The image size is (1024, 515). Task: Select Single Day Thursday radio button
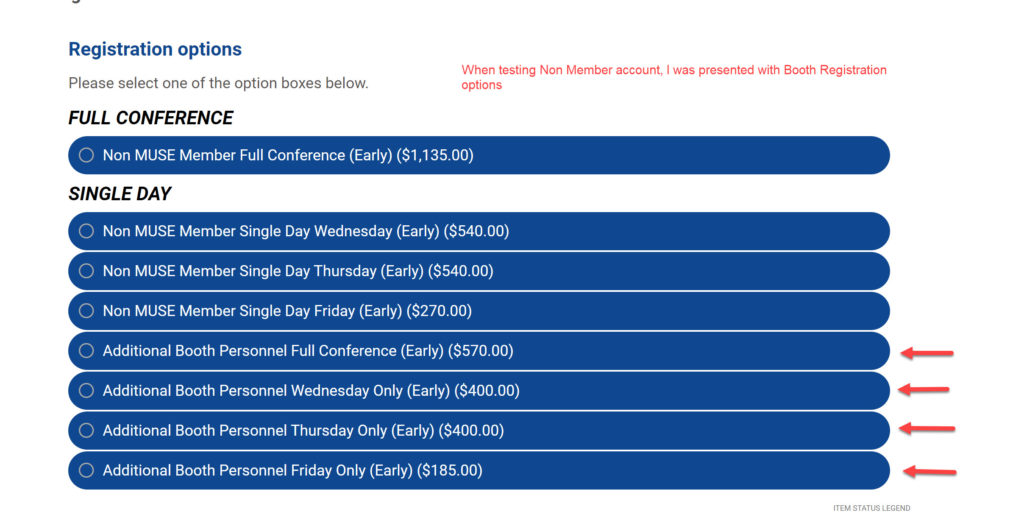coord(86,271)
